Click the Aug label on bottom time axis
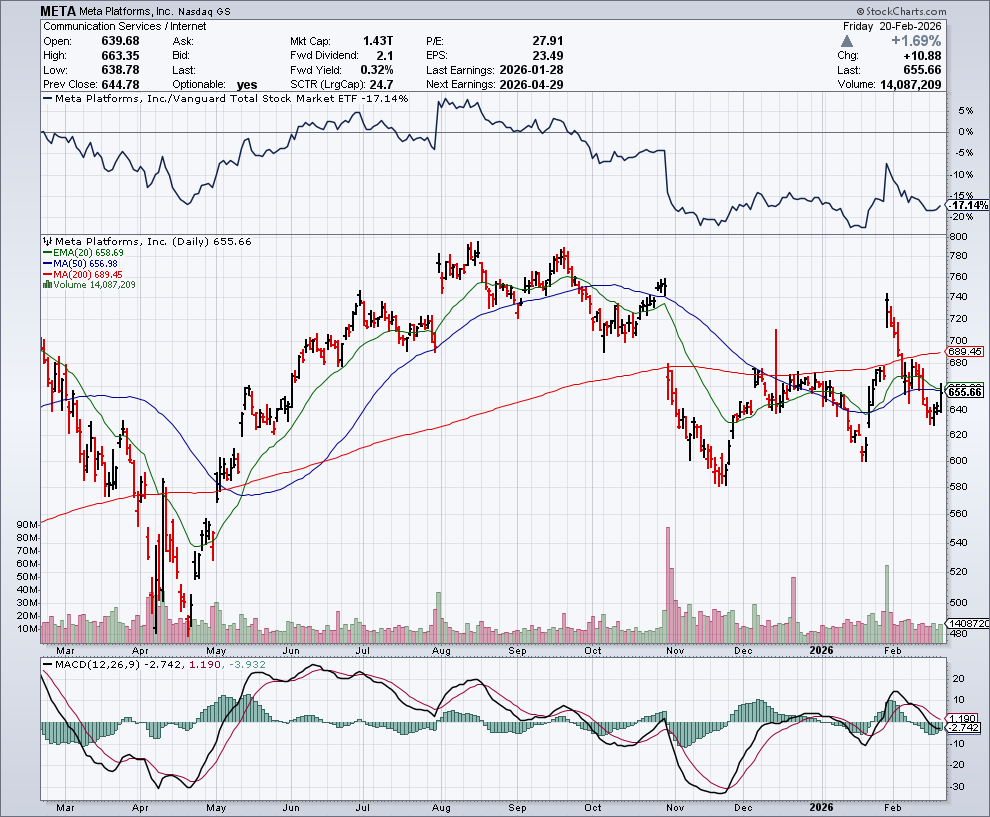 [x=440, y=805]
